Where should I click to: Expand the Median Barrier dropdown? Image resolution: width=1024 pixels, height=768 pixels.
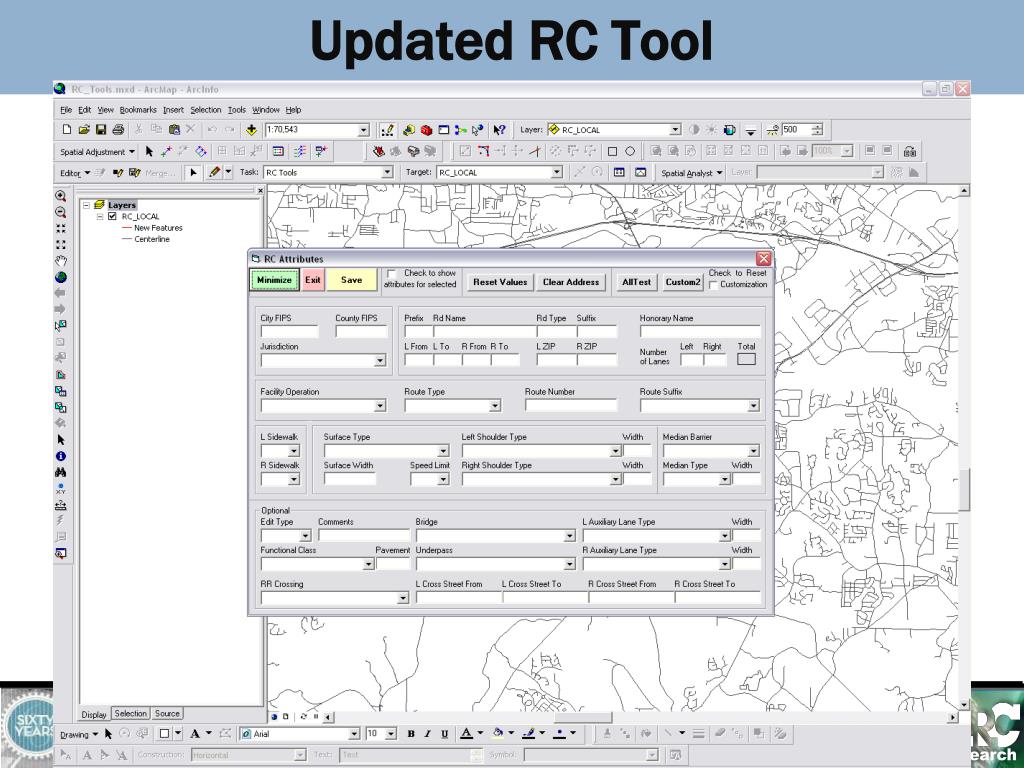click(x=754, y=451)
